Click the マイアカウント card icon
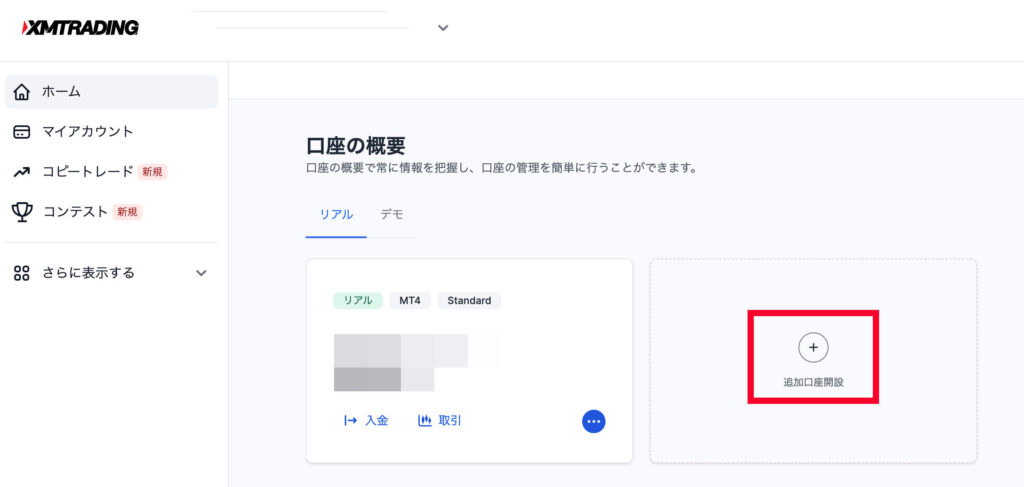Viewport: 1024px width, 487px height. (x=22, y=132)
